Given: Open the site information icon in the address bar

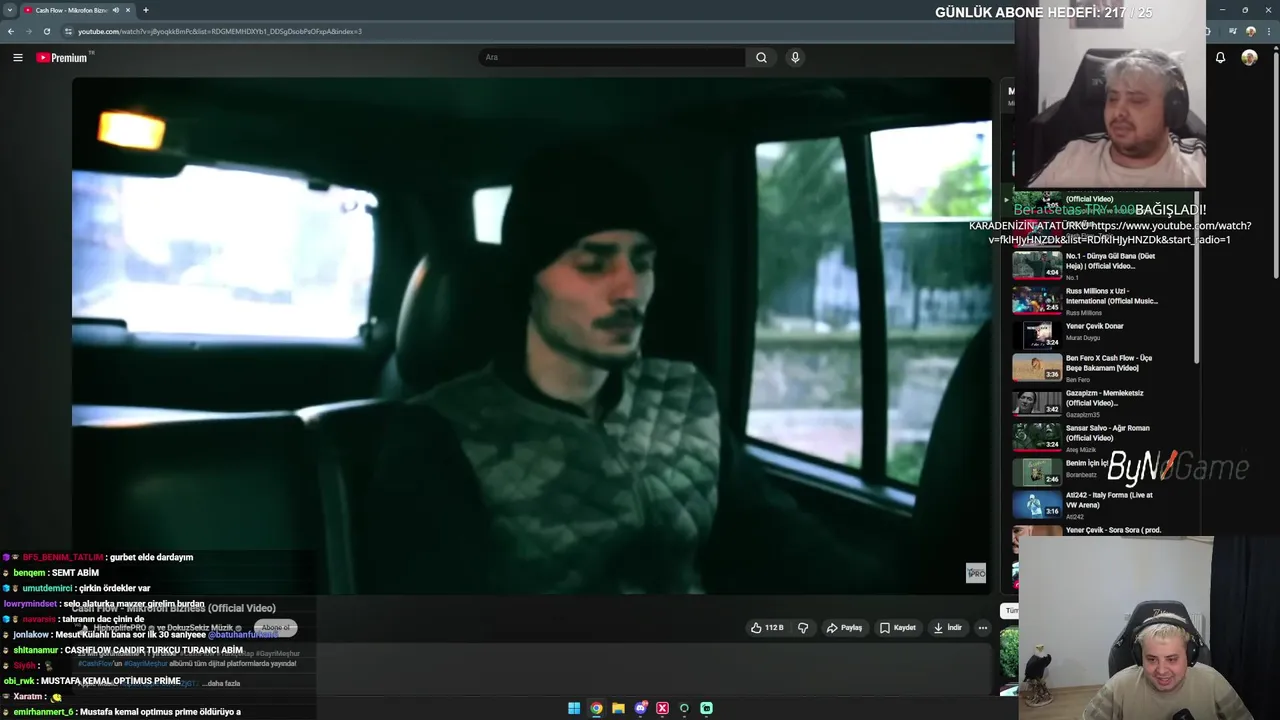Looking at the screenshot, I should click(68, 31).
